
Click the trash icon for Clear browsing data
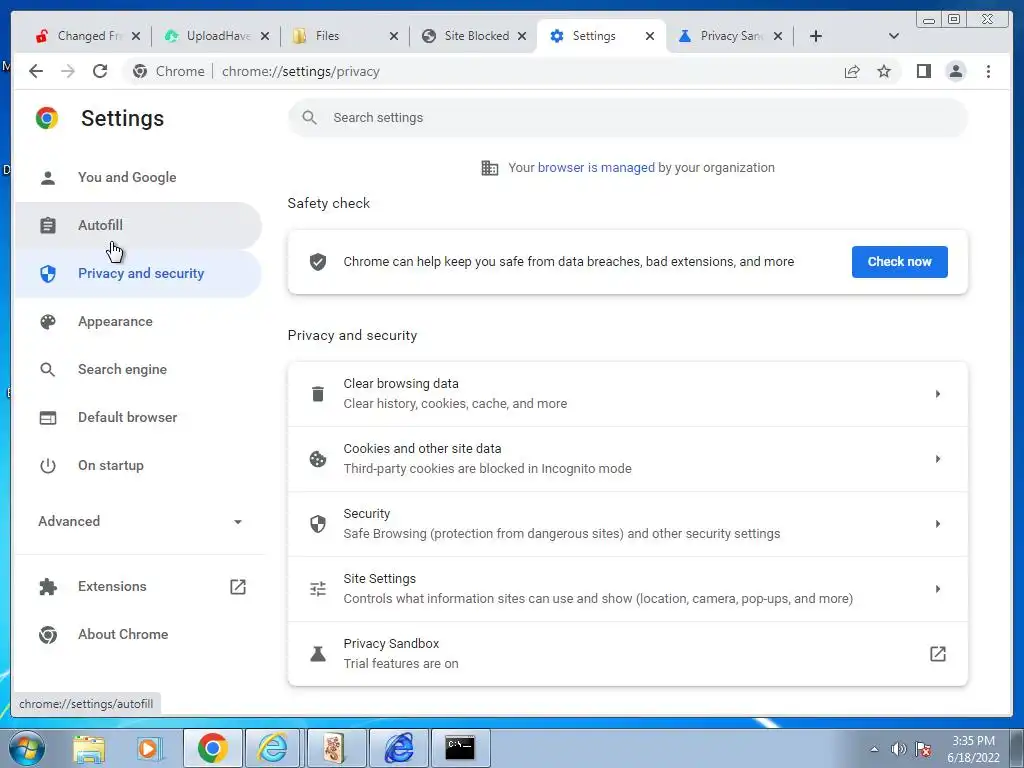click(317, 394)
